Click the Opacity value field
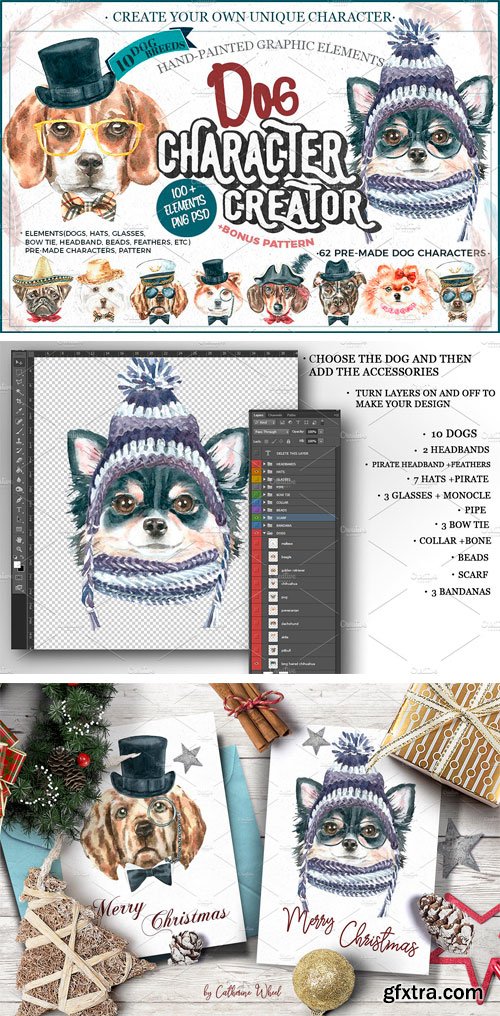The height and width of the screenshot is (1016, 500). tap(312, 432)
